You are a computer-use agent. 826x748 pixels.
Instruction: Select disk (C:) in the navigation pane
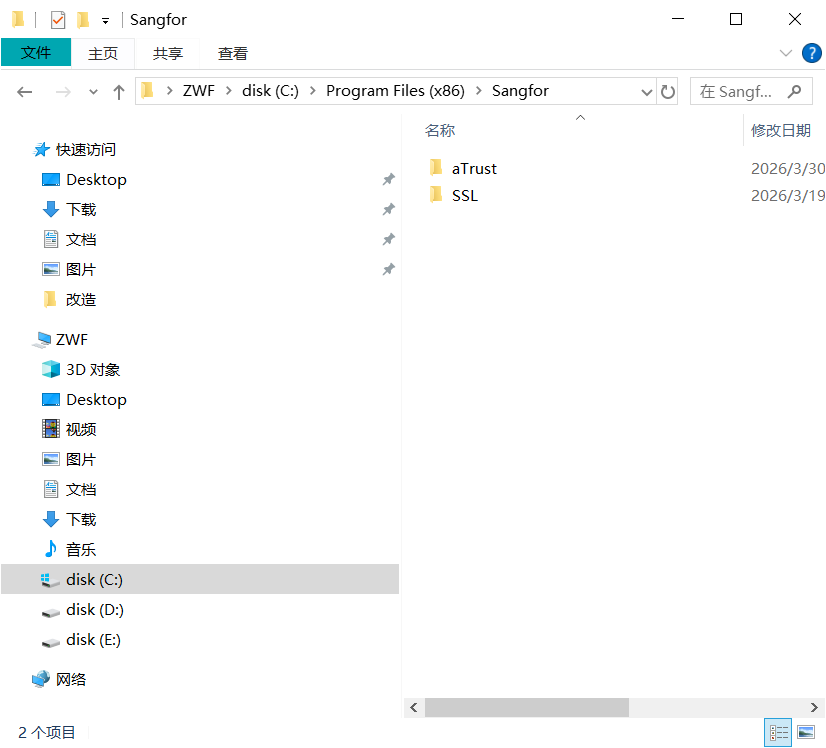click(200, 579)
